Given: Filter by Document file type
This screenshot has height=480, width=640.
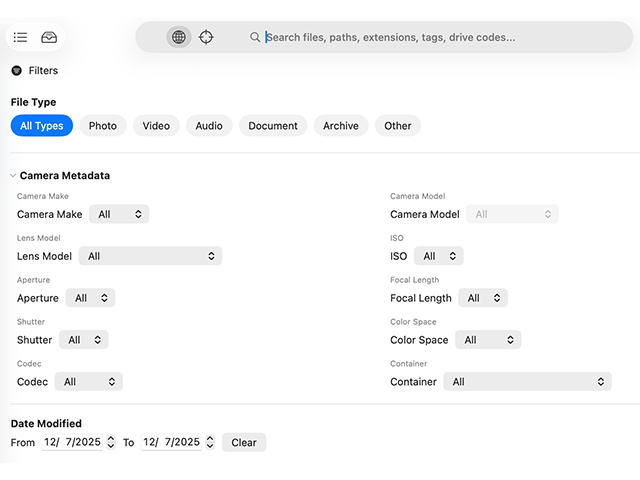Looking at the screenshot, I should click(x=273, y=126).
